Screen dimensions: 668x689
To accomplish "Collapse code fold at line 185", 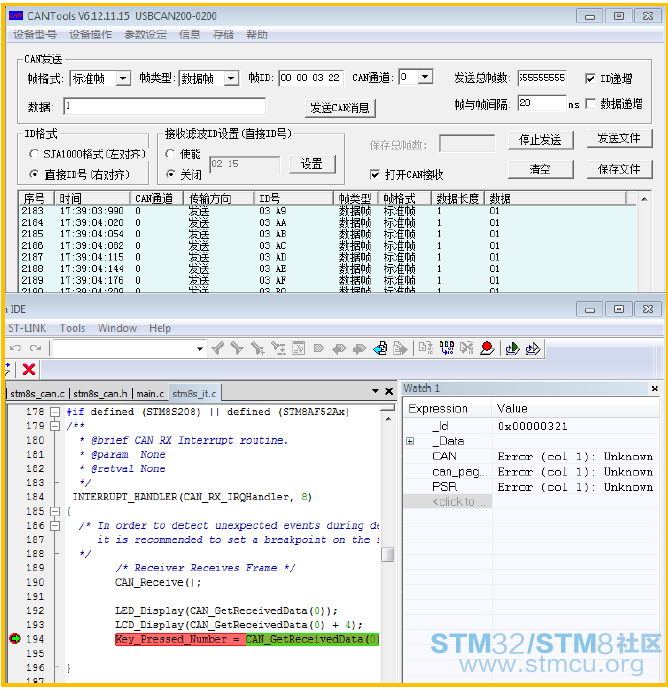I will click(55, 511).
